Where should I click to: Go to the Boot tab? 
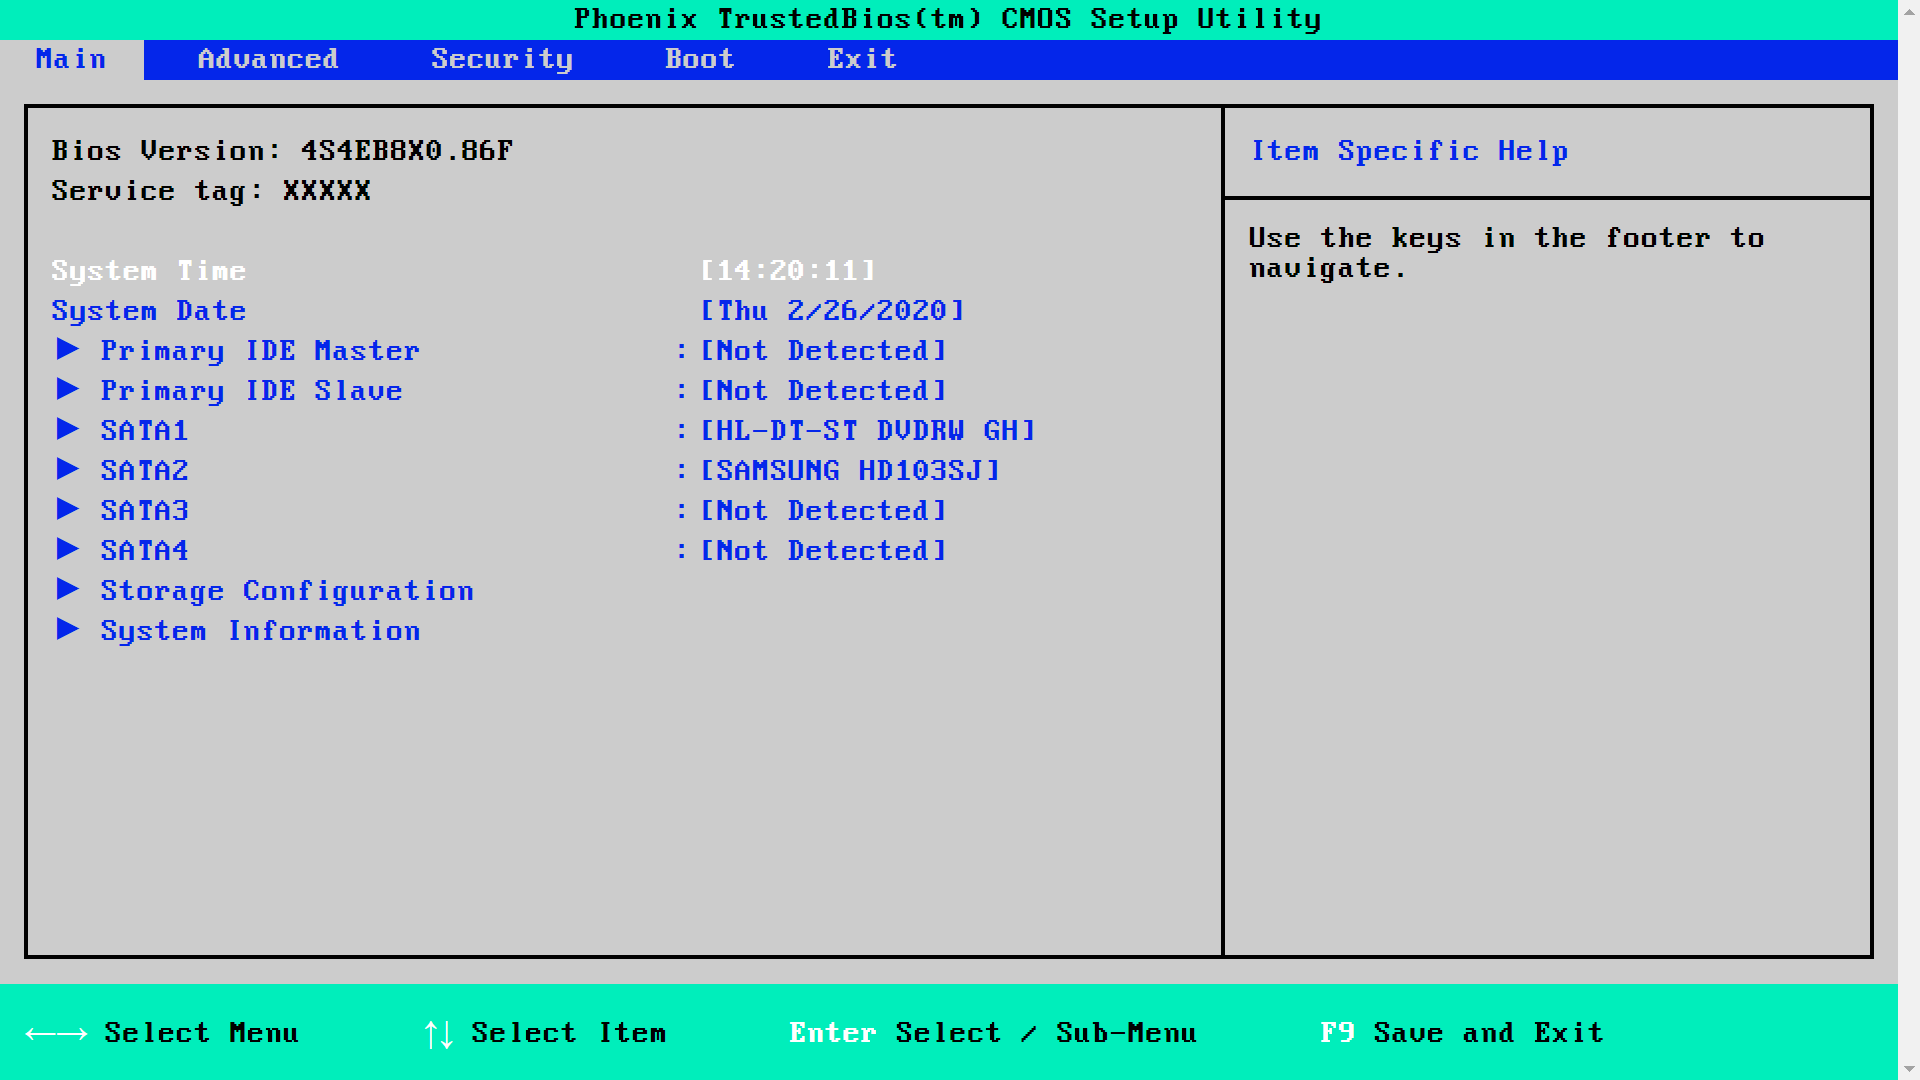pos(700,59)
